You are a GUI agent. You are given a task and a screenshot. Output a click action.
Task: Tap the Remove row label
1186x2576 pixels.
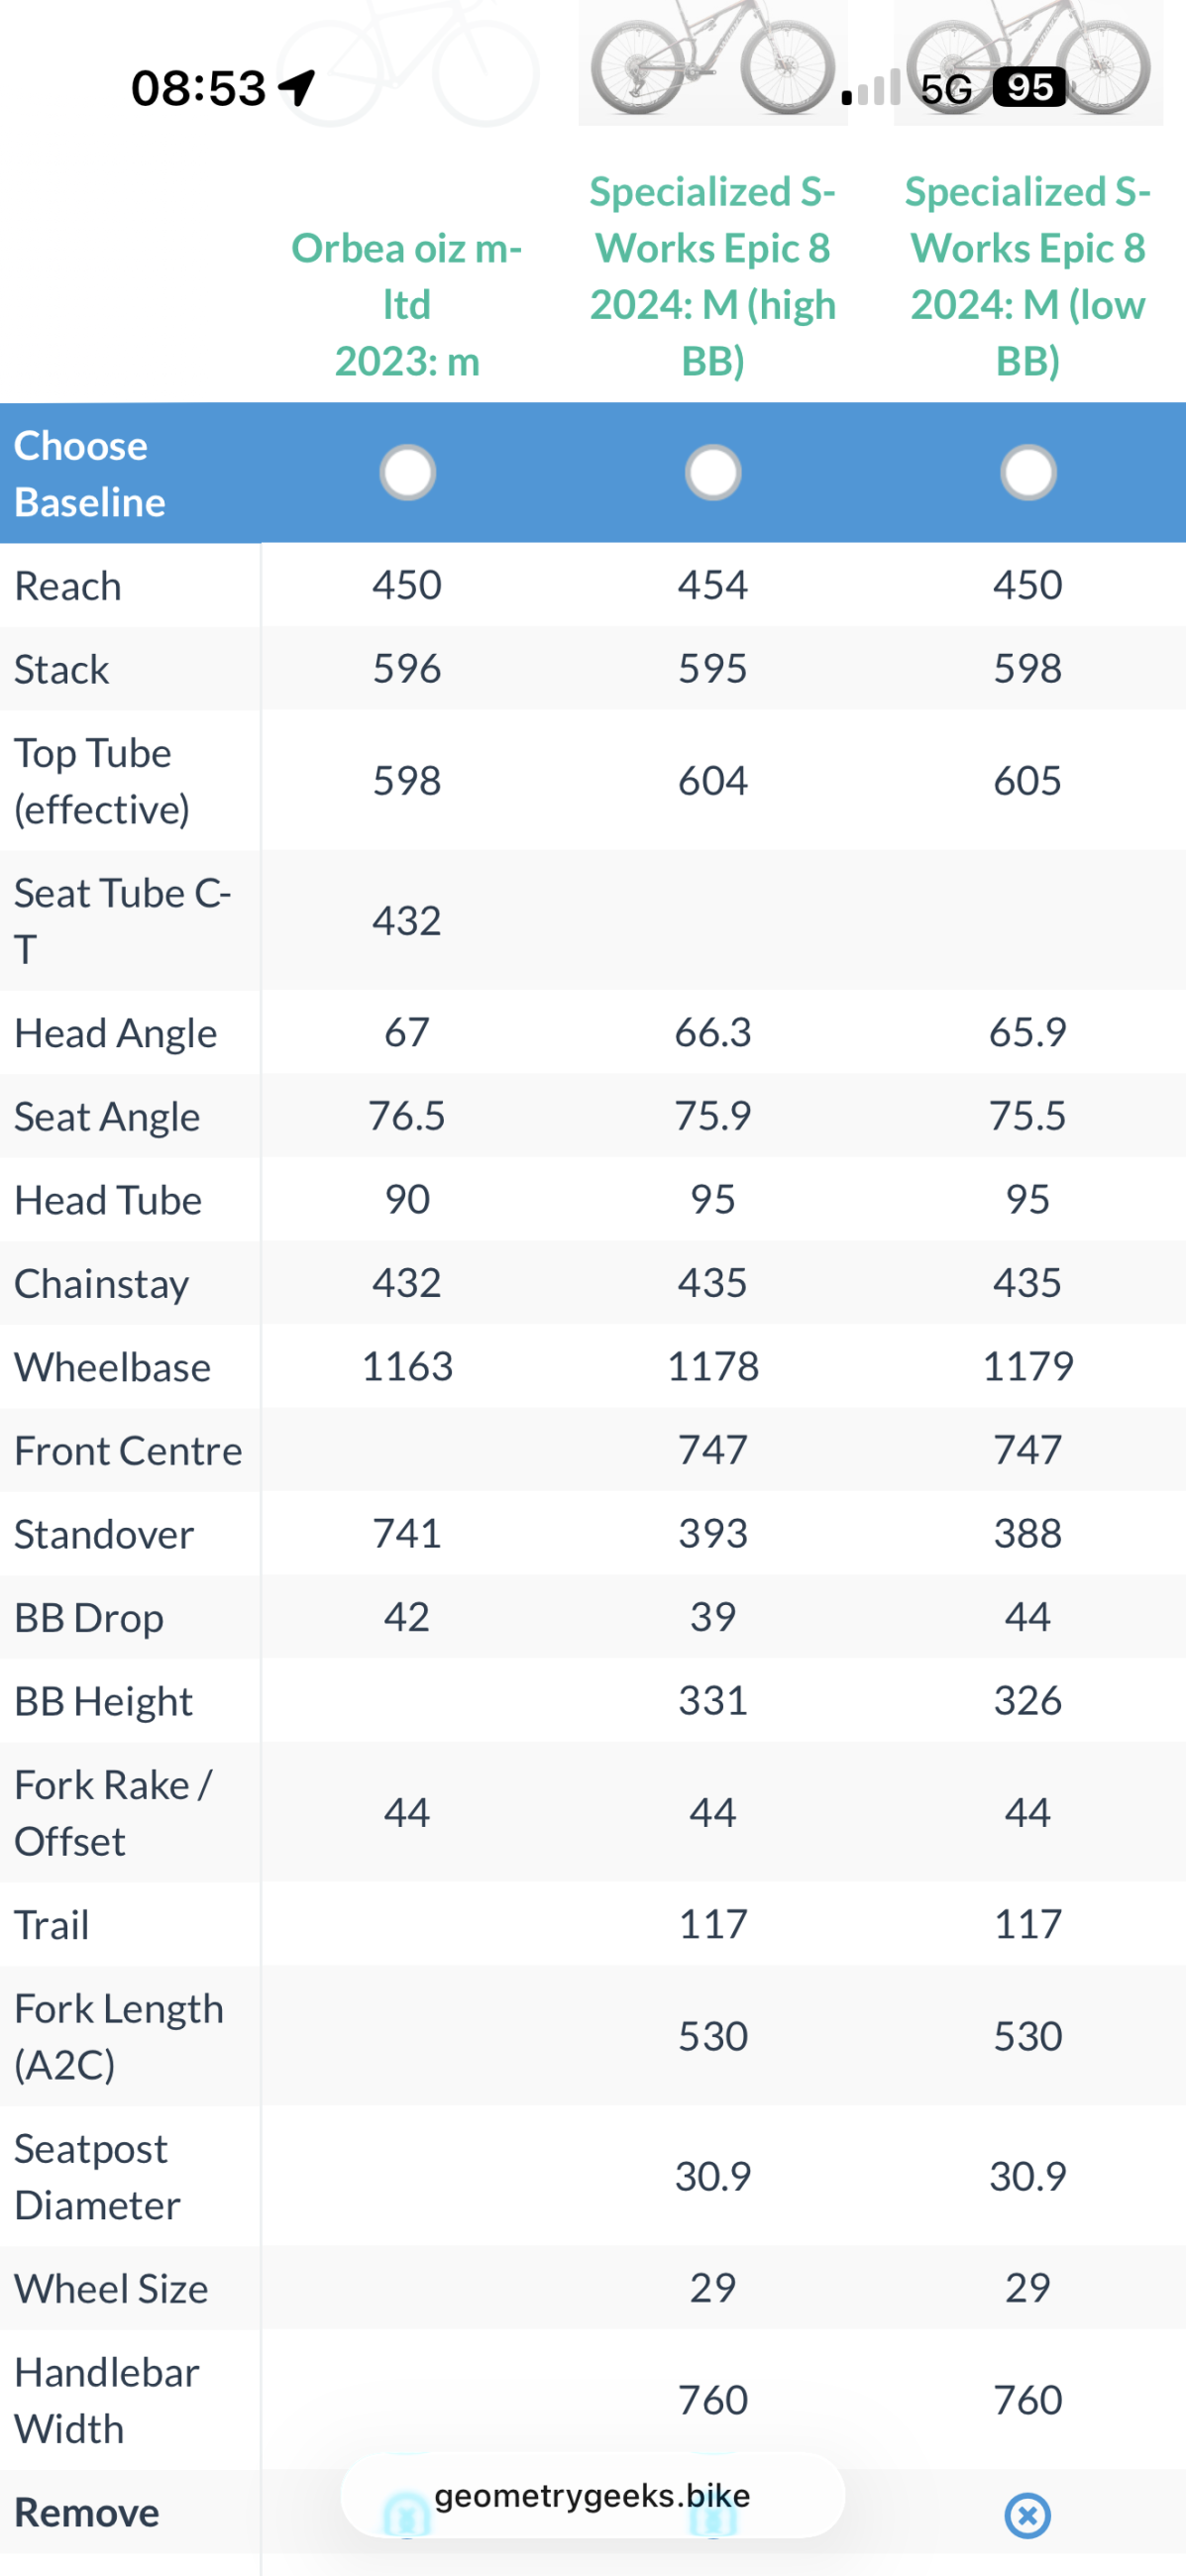click(x=87, y=2513)
